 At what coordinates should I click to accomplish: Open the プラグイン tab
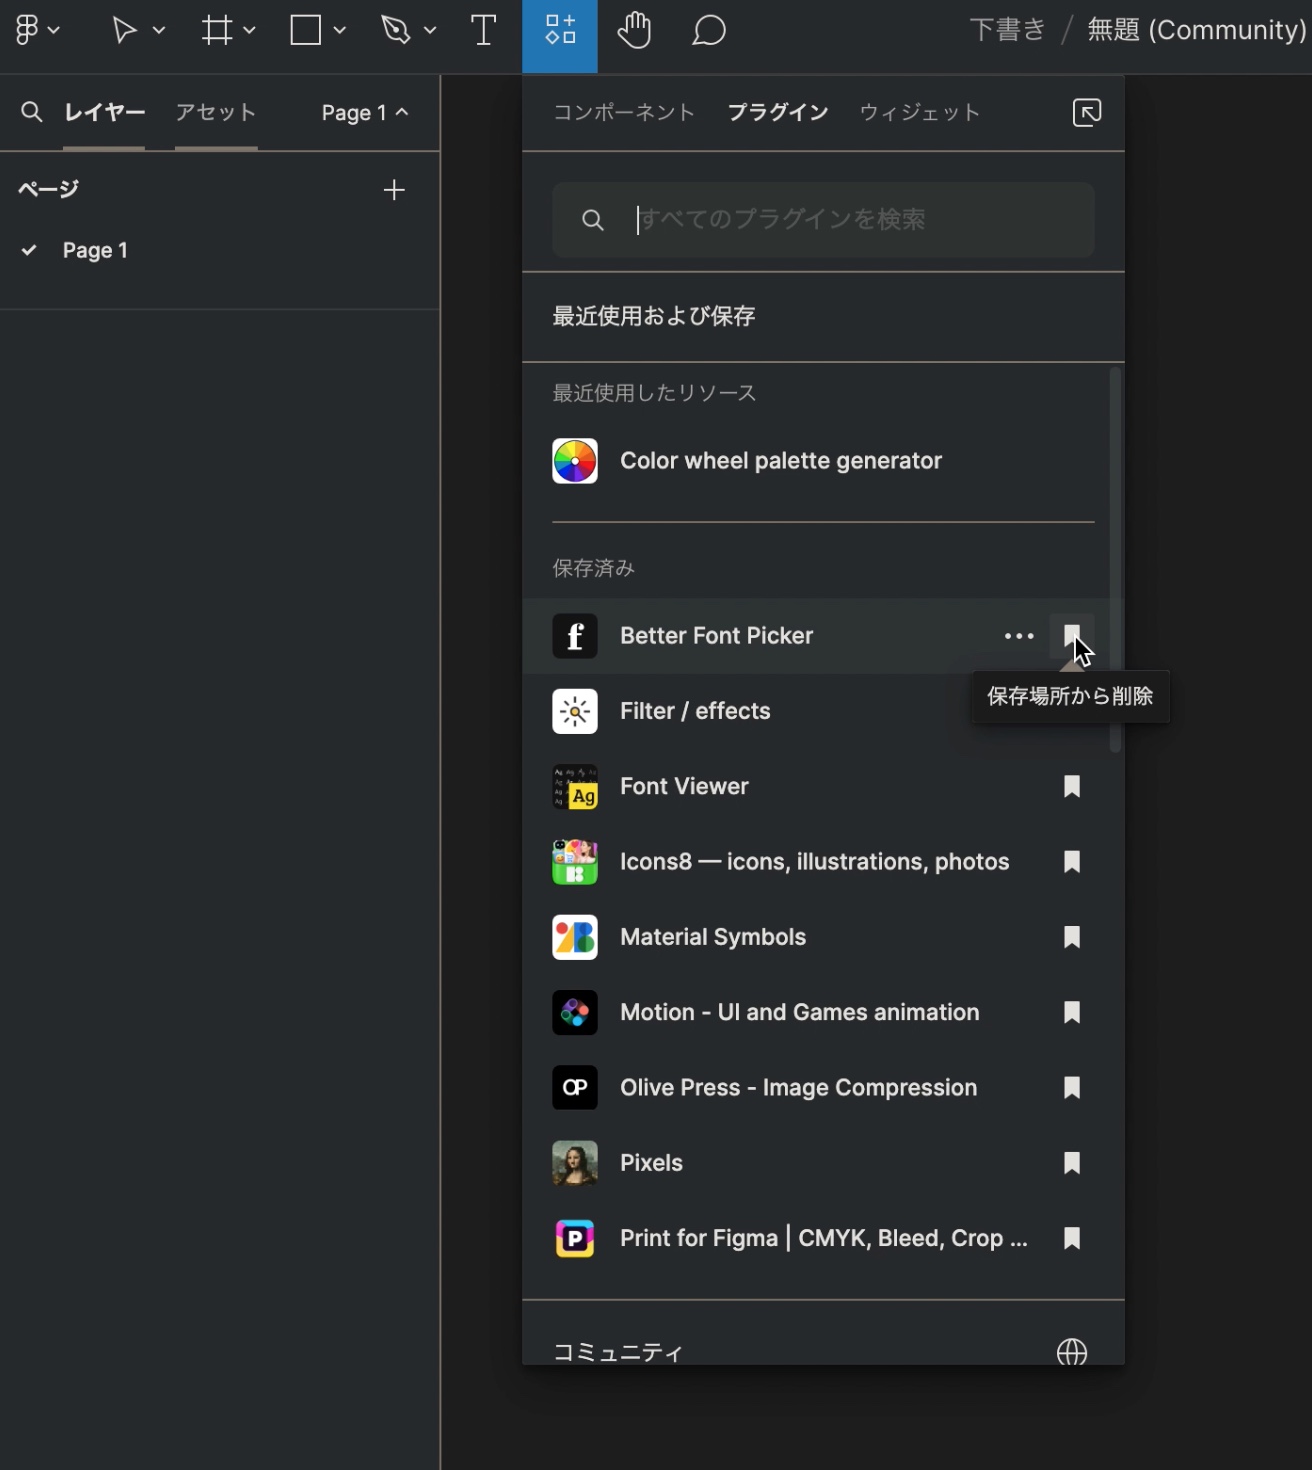coord(777,112)
